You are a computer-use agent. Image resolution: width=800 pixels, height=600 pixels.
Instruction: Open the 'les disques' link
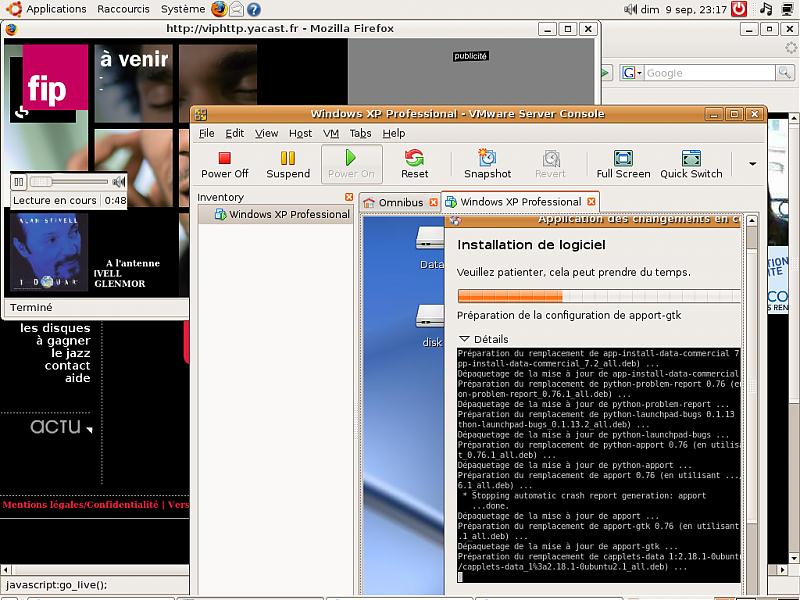point(55,328)
